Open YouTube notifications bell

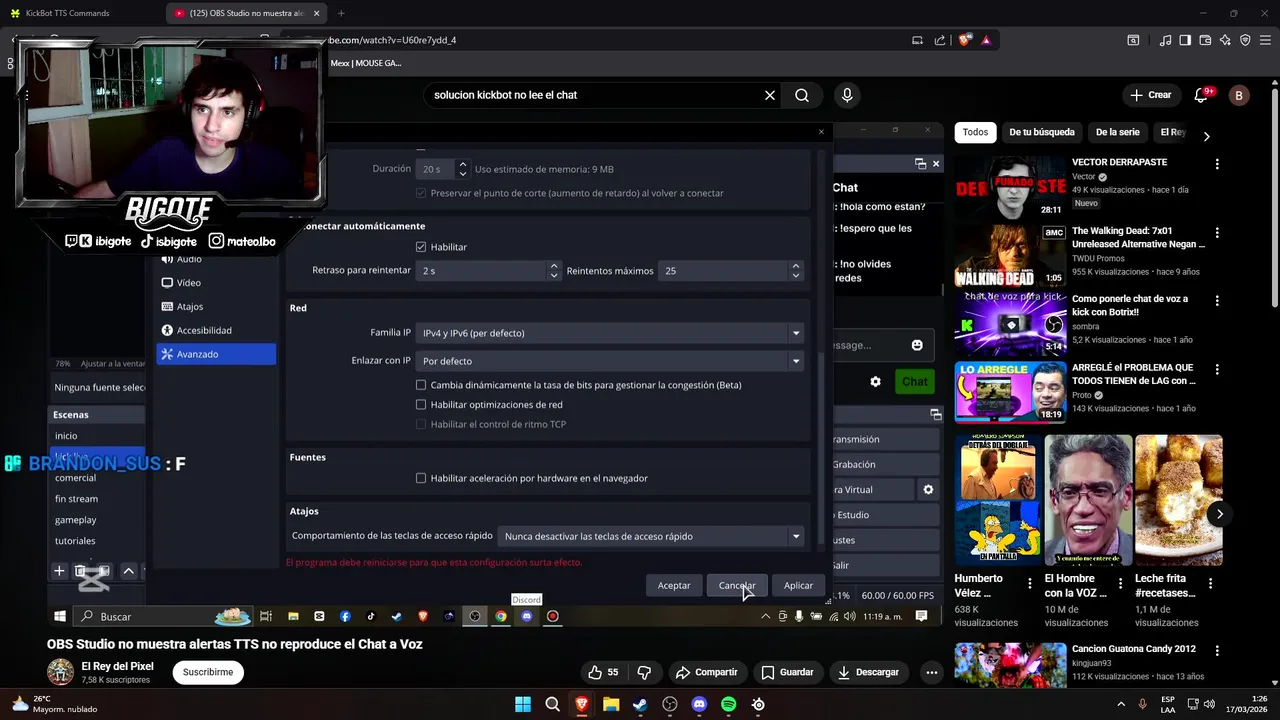click(x=1201, y=95)
